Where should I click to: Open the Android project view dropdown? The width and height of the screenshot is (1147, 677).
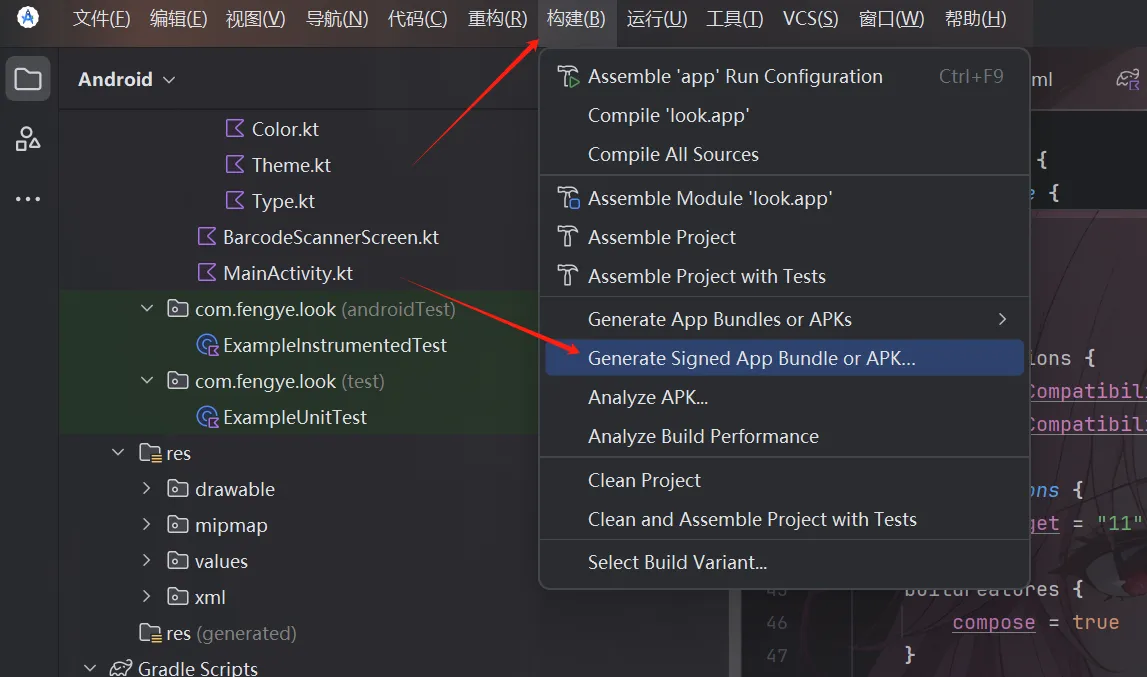[167, 78]
